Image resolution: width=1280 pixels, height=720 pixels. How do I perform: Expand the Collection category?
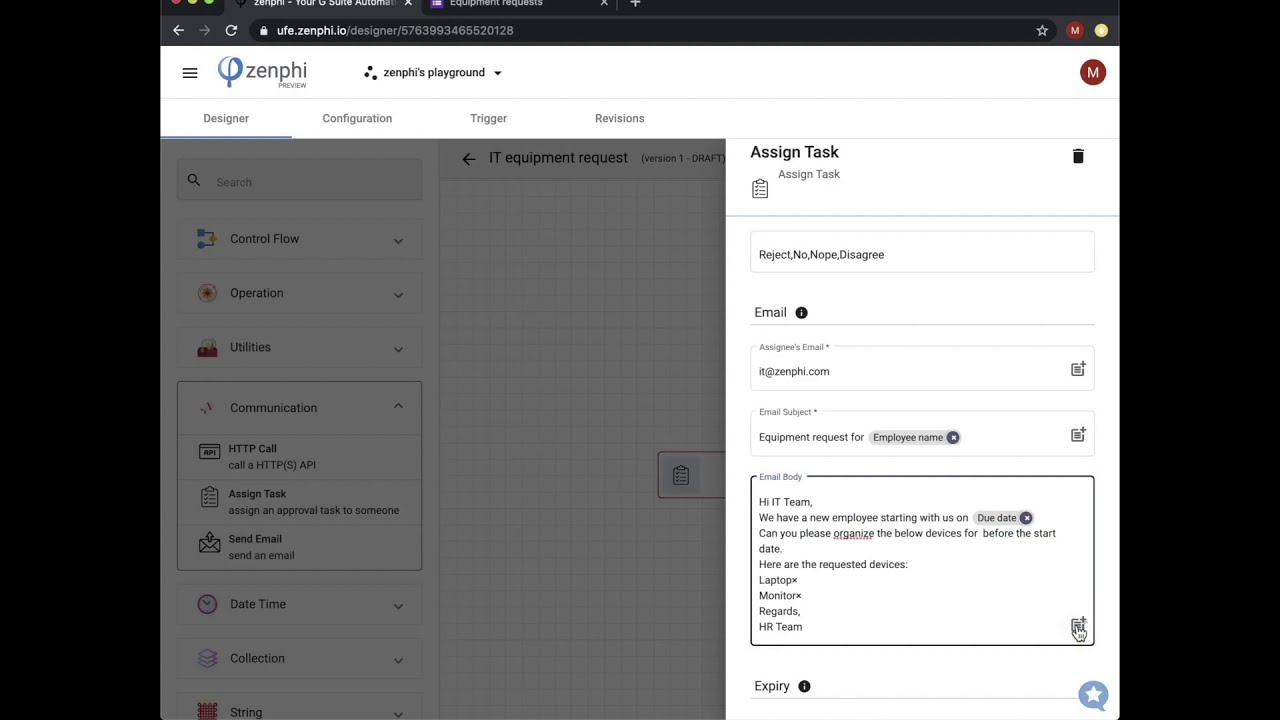[x=299, y=658]
